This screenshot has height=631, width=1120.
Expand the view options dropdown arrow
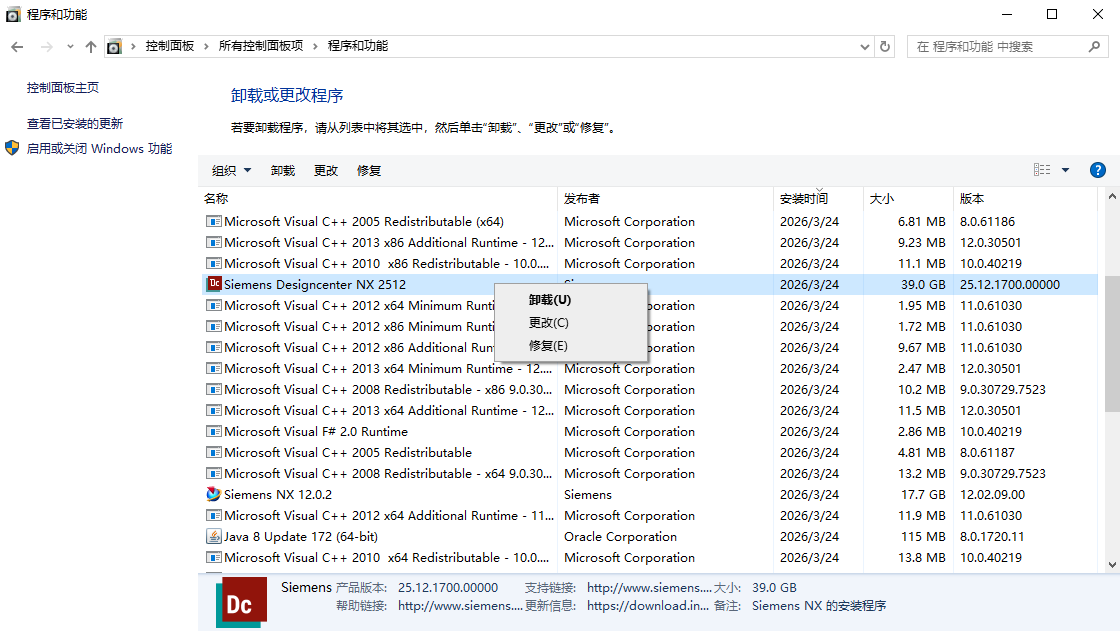[x=1066, y=170]
